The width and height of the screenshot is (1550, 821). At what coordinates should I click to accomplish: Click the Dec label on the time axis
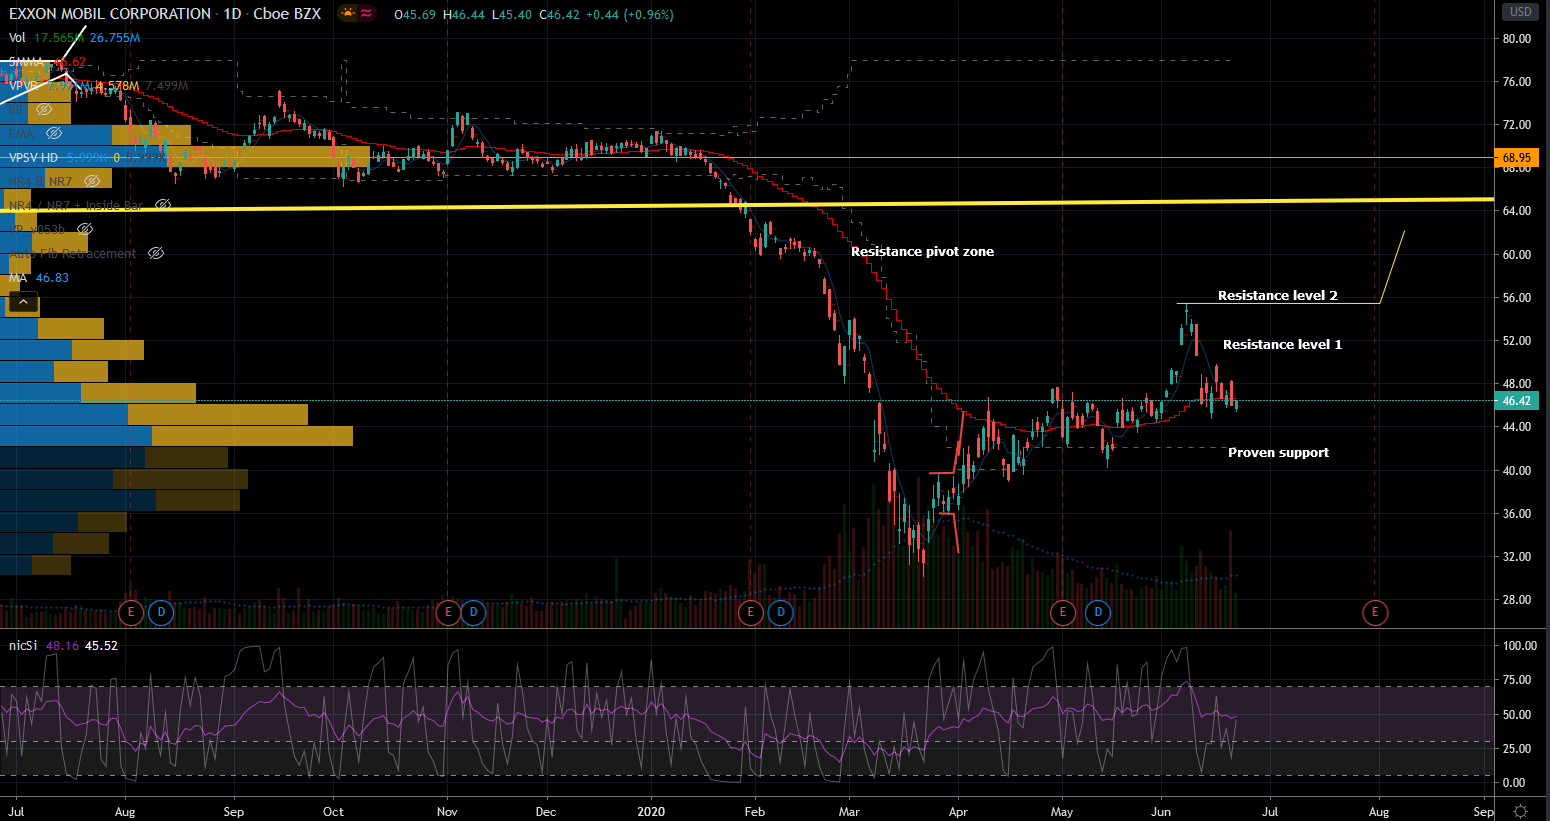tap(545, 812)
